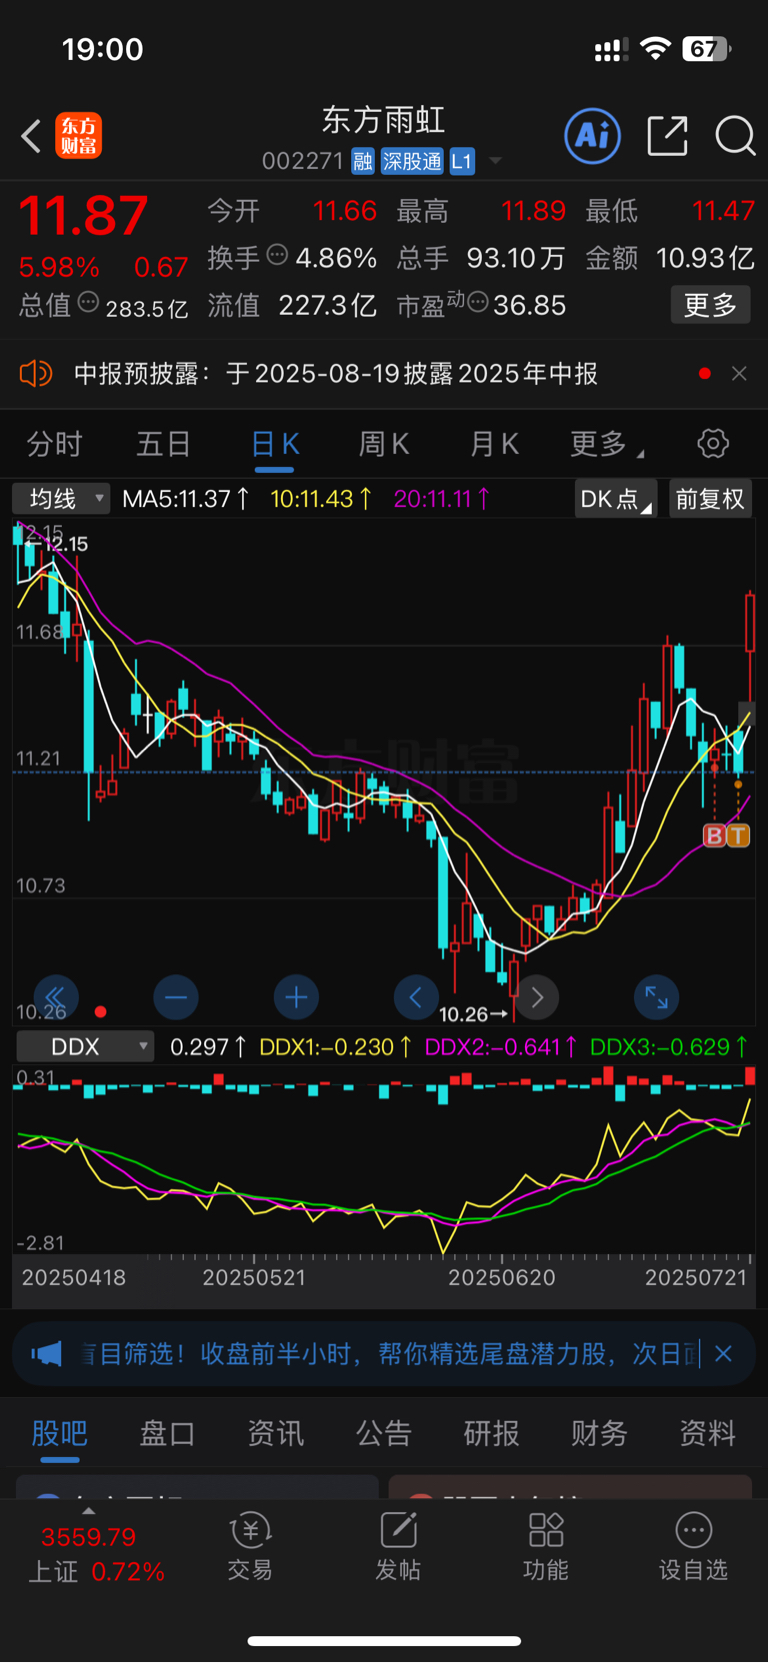The image size is (768, 1663).
Task: Select 日K chart tab
Action: pyautogui.click(x=275, y=444)
